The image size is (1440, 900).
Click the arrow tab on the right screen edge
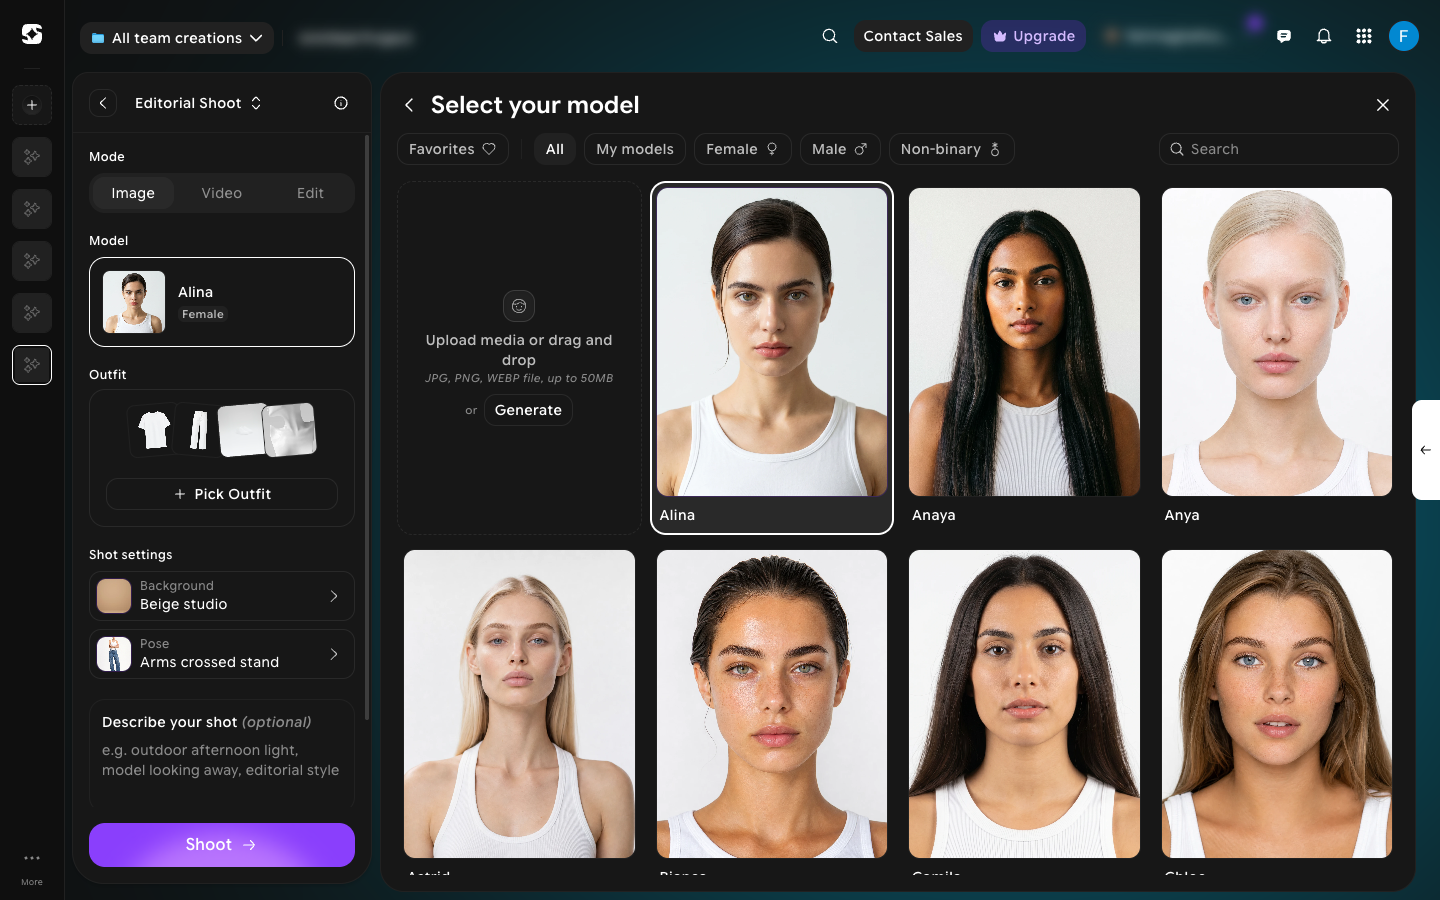[x=1426, y=450]
